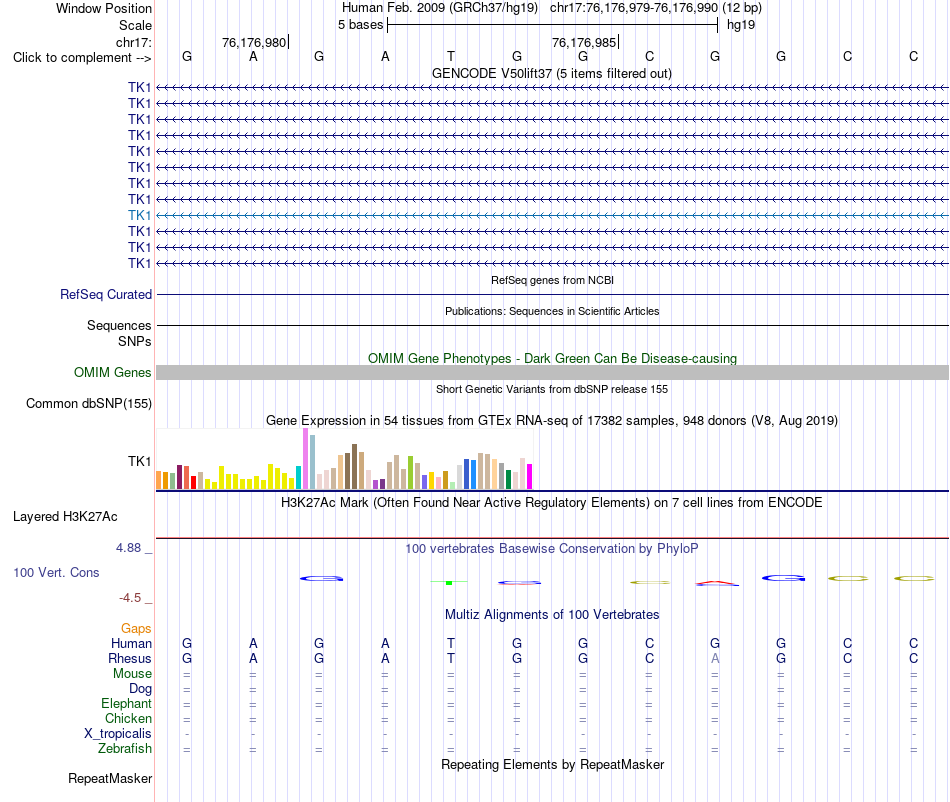Click the T base in the complement sequence row

451,56
